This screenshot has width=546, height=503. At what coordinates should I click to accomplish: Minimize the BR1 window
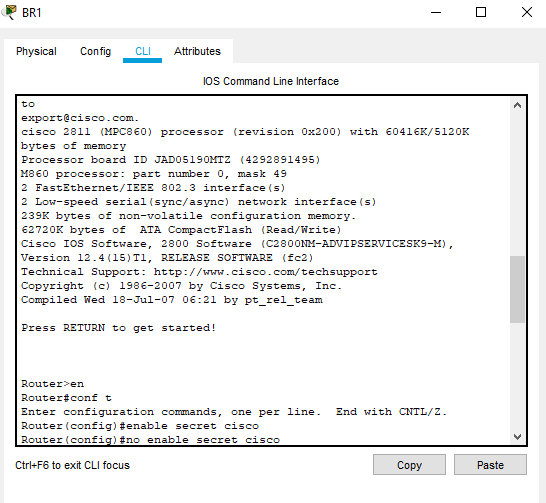click(436, 13)
